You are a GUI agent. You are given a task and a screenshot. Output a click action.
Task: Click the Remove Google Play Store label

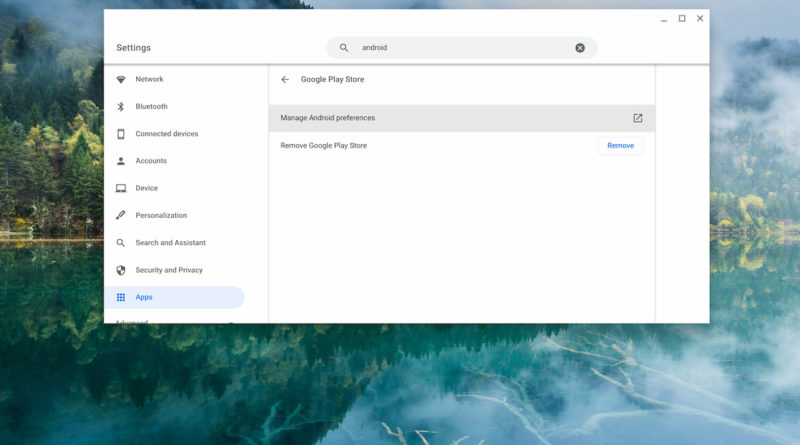pos(323,146)
